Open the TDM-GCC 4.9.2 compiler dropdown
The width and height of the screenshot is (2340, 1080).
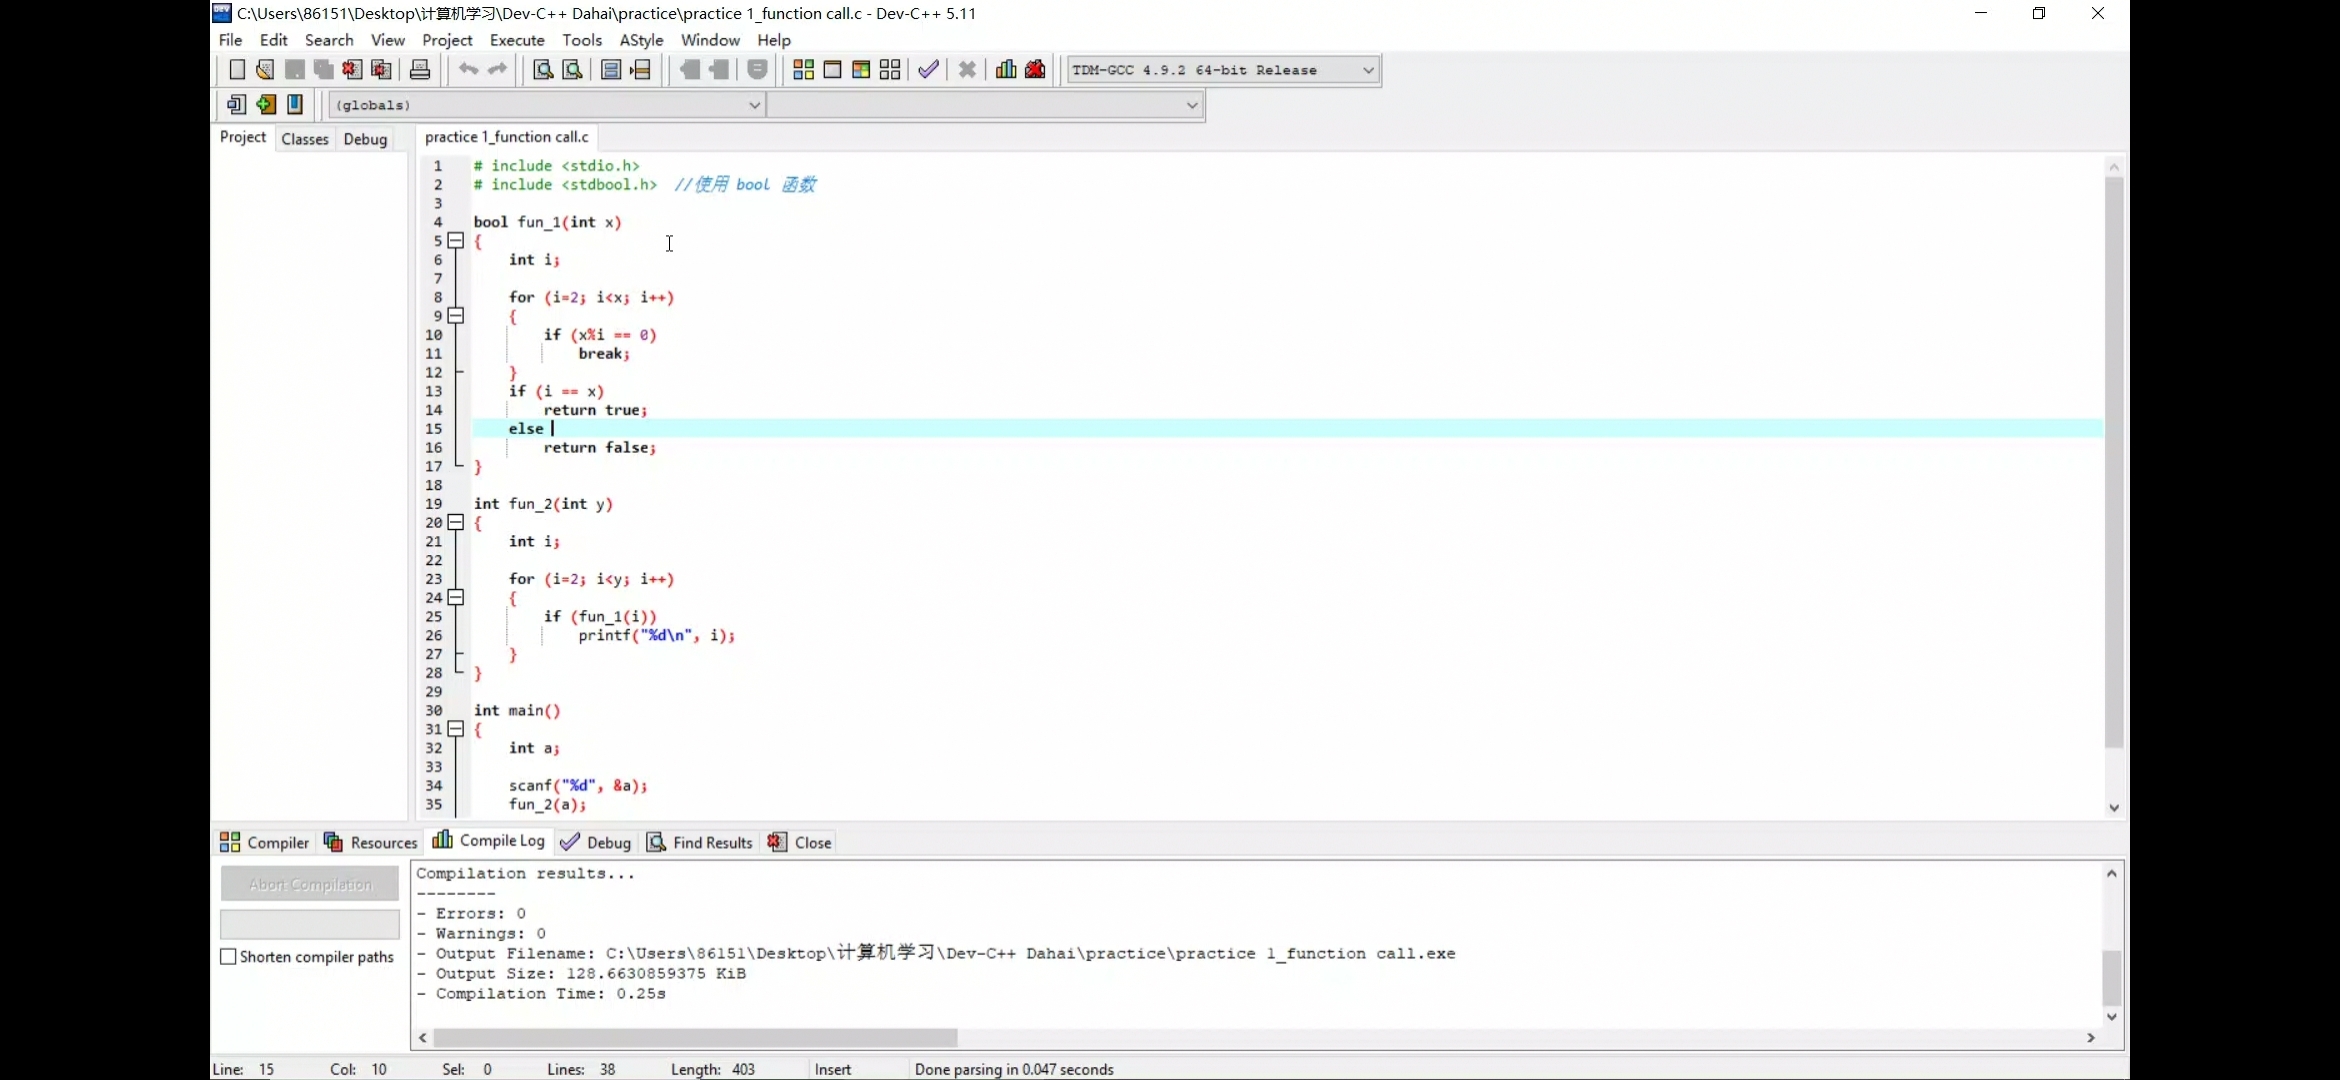coord(1224,70)
